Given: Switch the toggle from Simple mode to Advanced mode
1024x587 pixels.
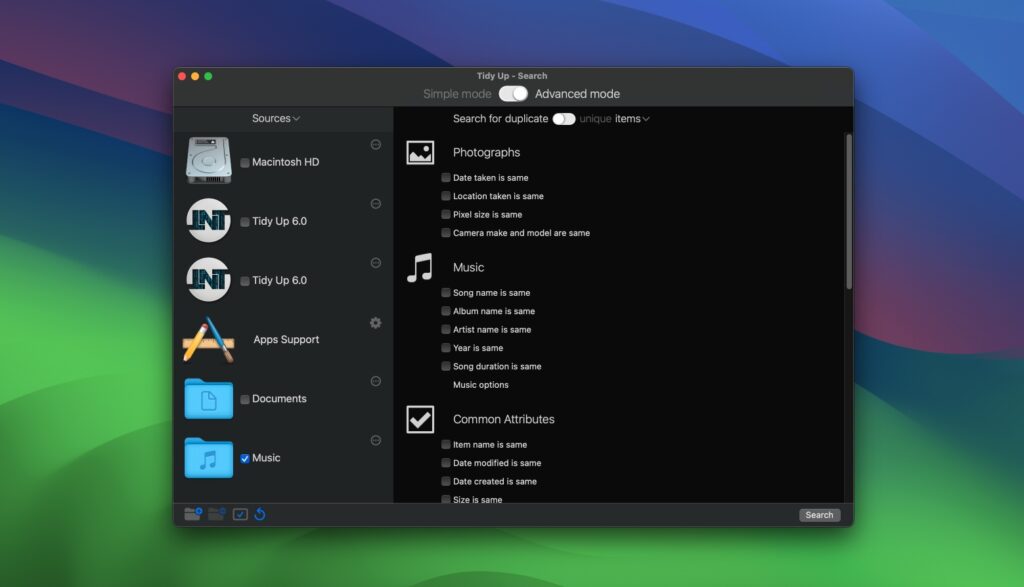Looking at the screenshot, I should pyautogui.click(x=512, y=93).
